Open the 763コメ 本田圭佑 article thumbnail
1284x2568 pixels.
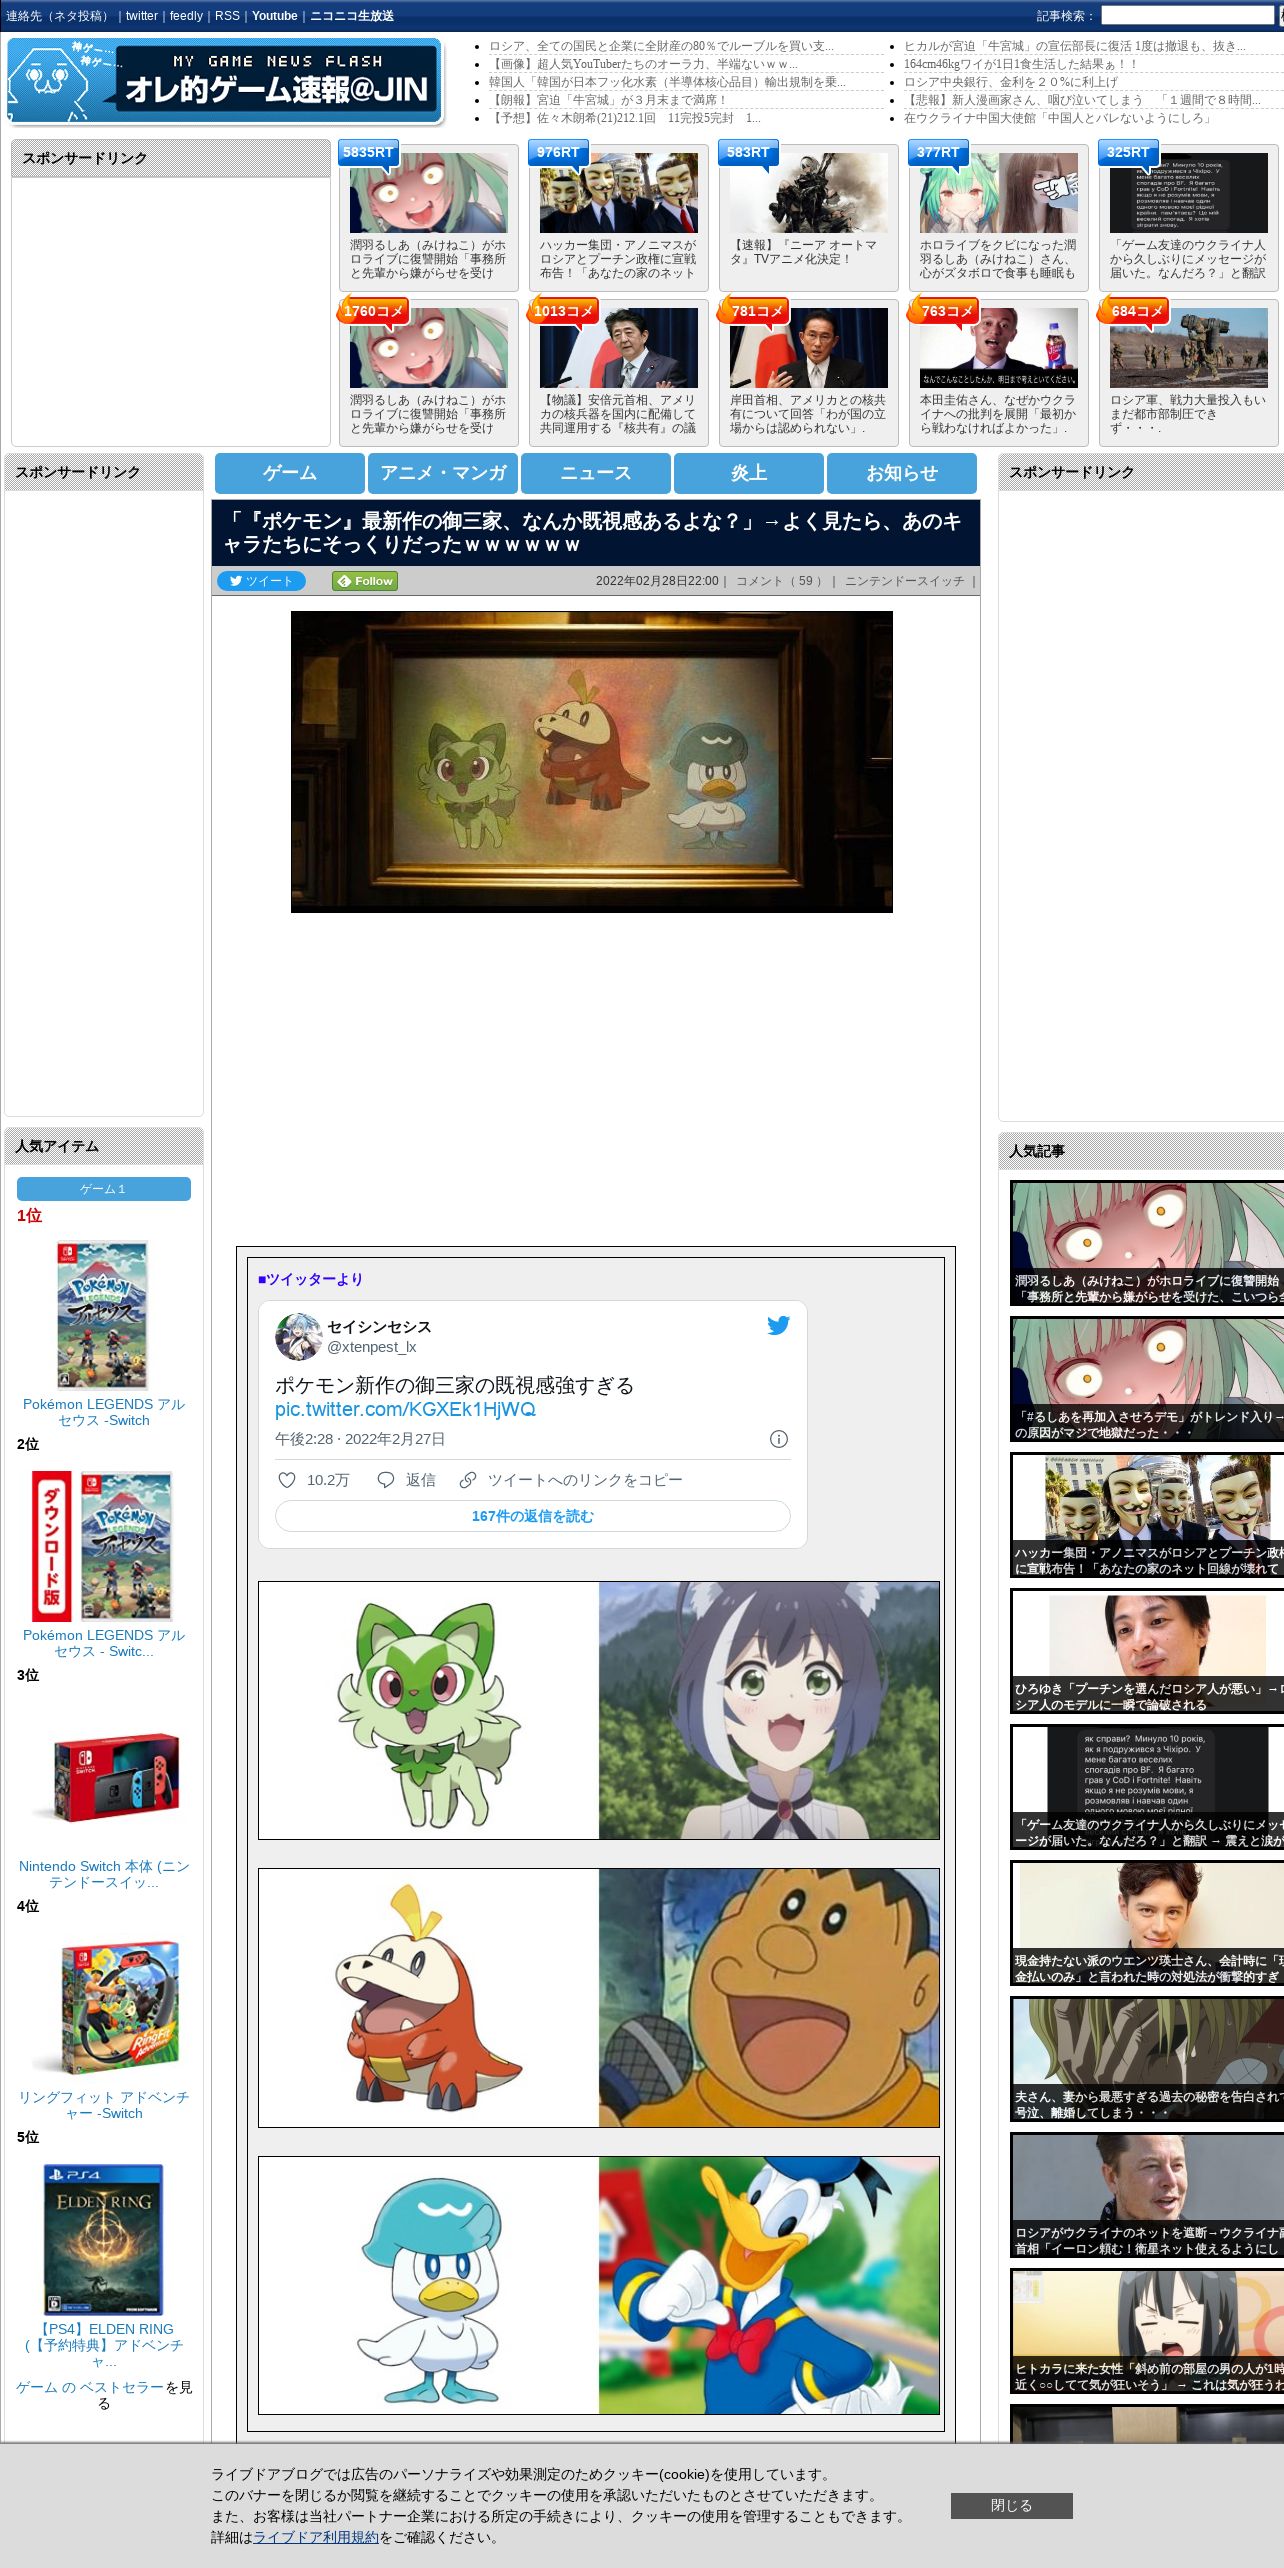[999, 348]
